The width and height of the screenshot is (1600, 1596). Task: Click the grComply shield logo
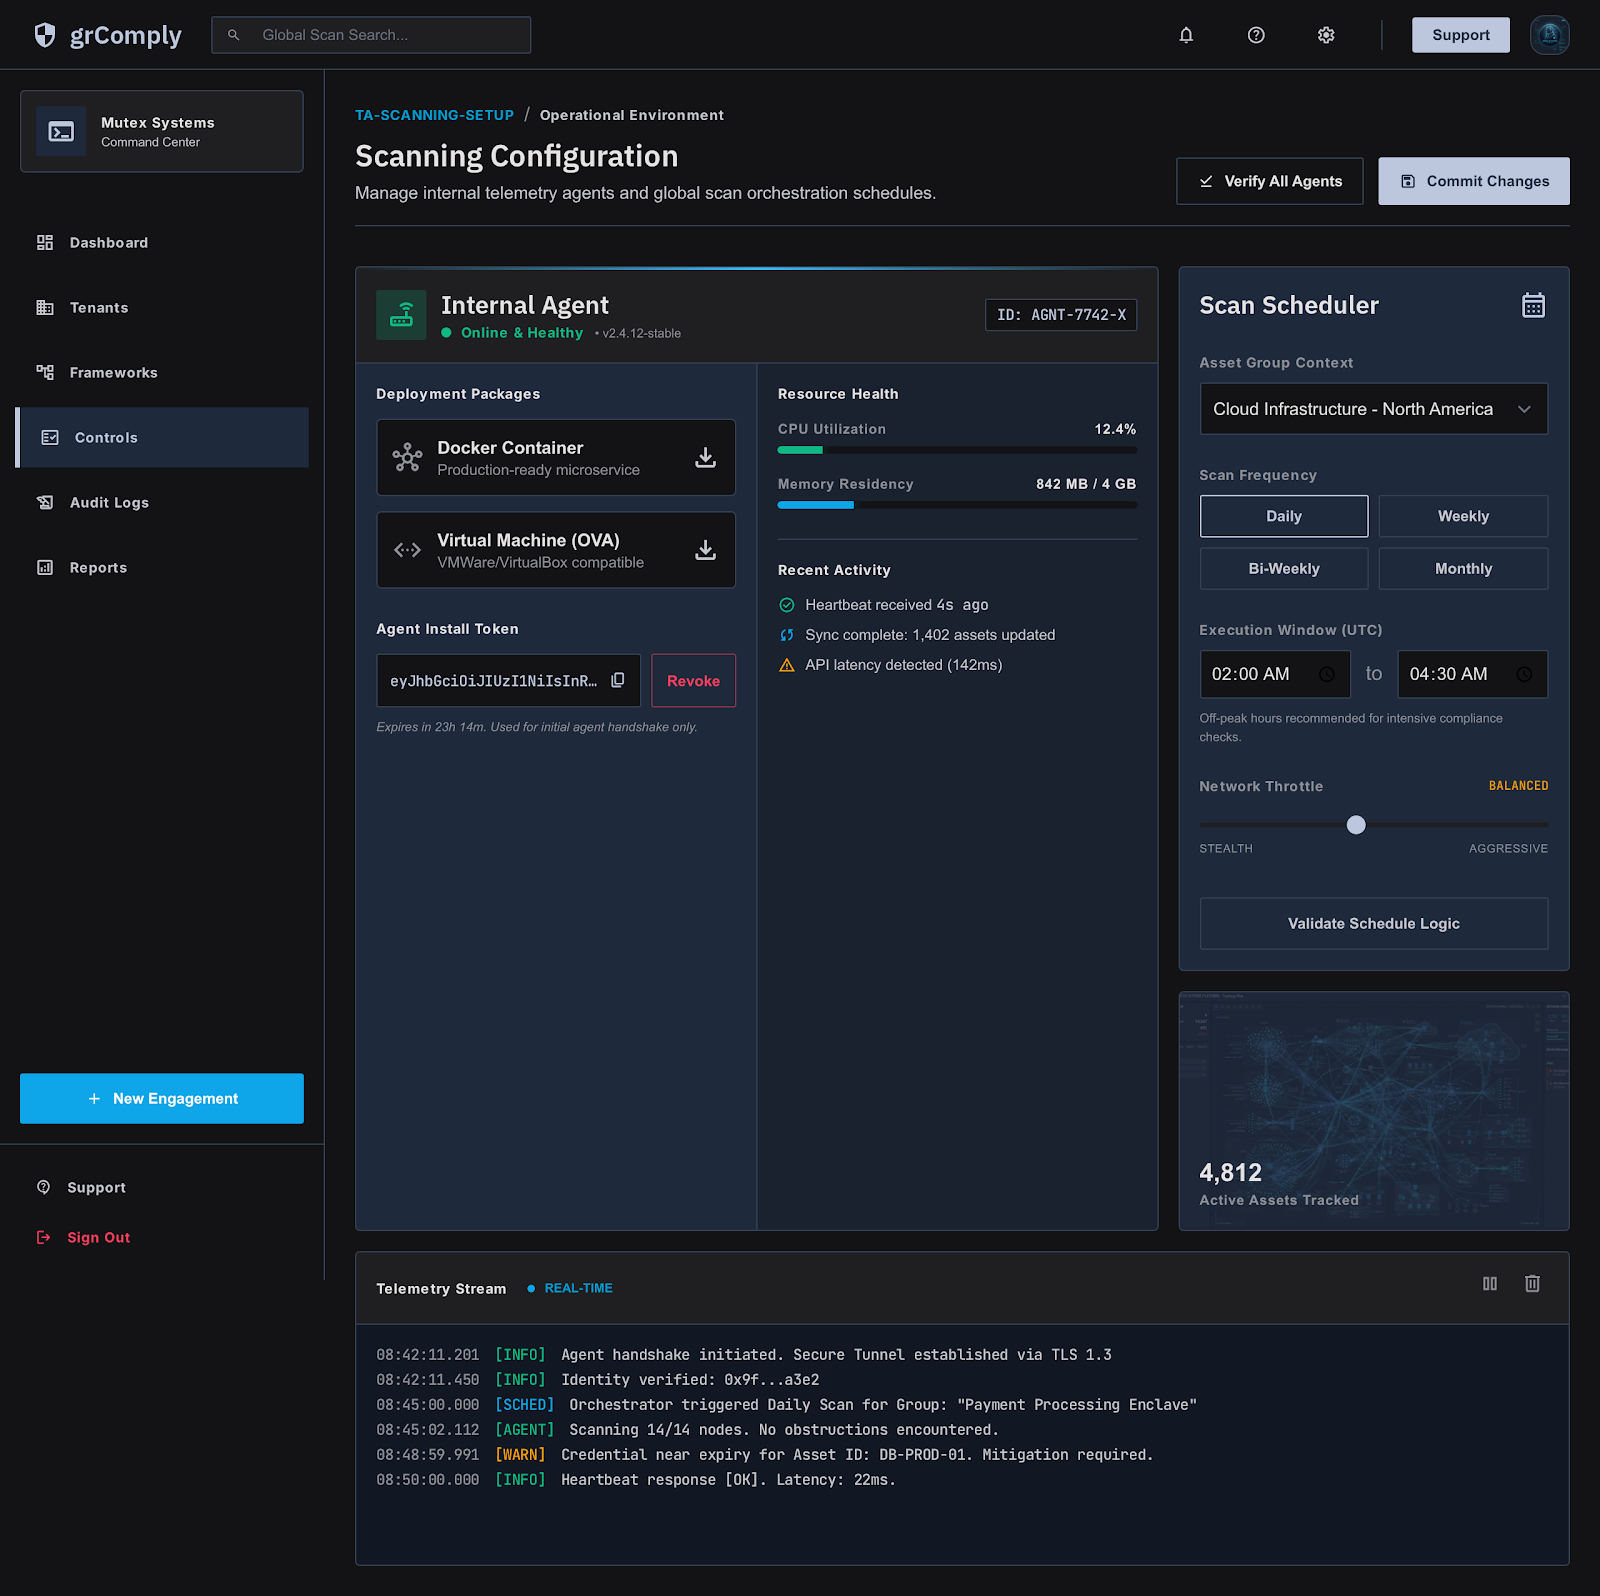tap(45, 35)
